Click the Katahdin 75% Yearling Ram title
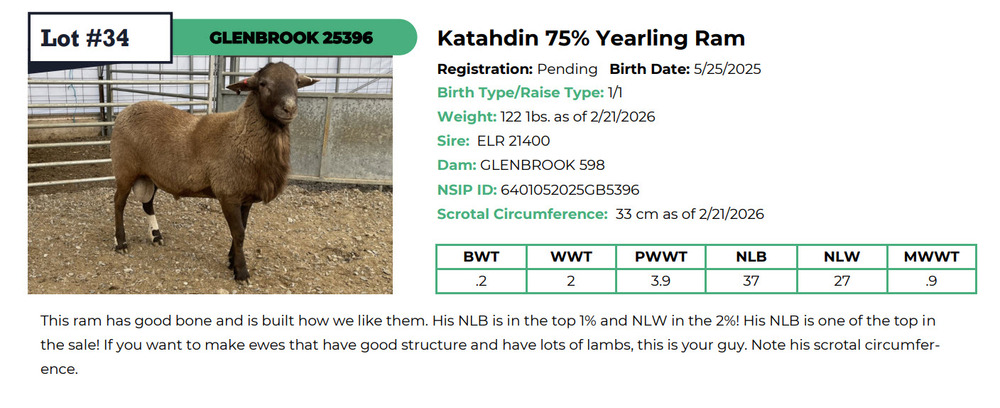This screenshot has height=408, width=1000. click(591, 39)
